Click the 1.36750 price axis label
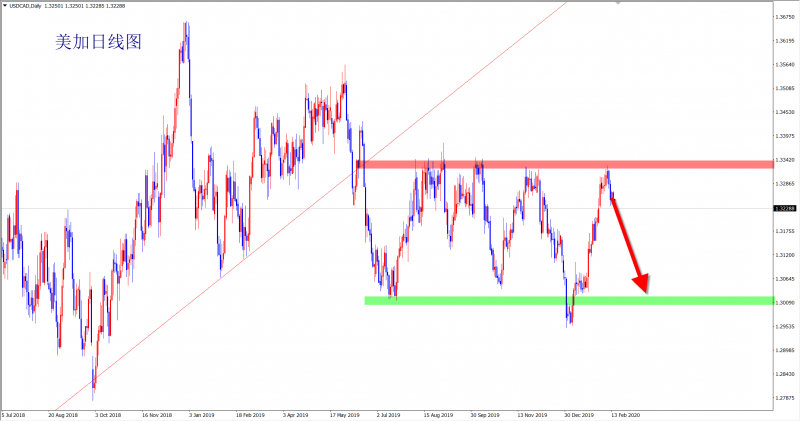 (784, 17)
